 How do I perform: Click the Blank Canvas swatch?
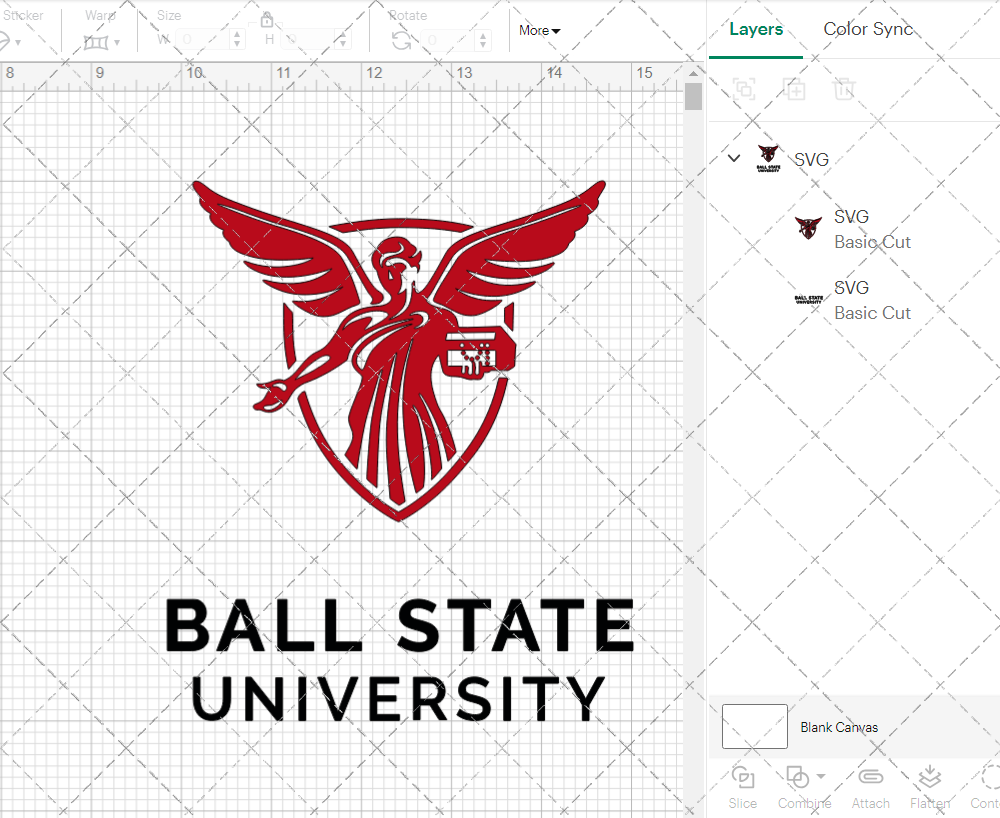pos(754,726)
